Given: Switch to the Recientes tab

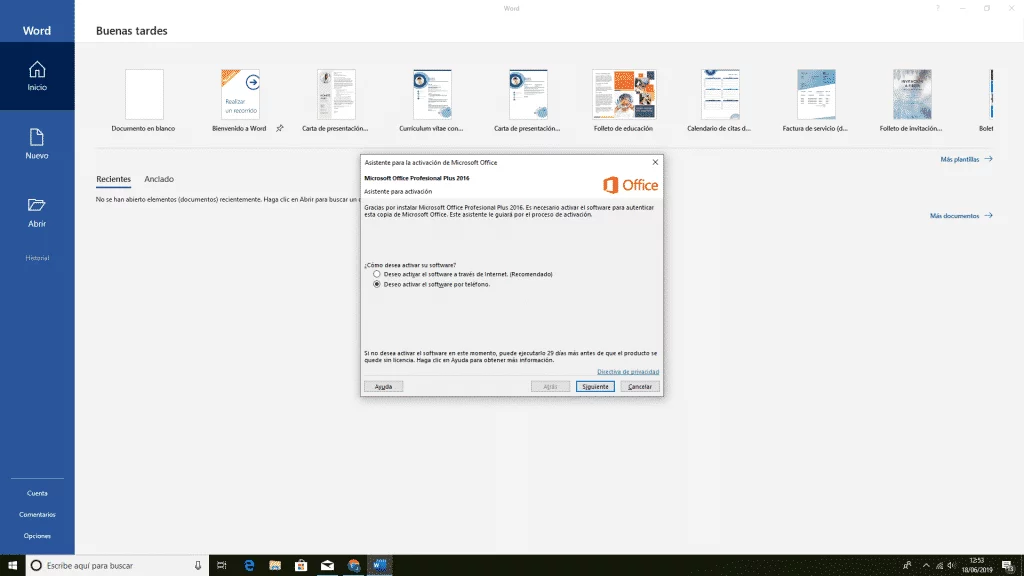Looking at the screenshot, I should (x=112, y=179).
